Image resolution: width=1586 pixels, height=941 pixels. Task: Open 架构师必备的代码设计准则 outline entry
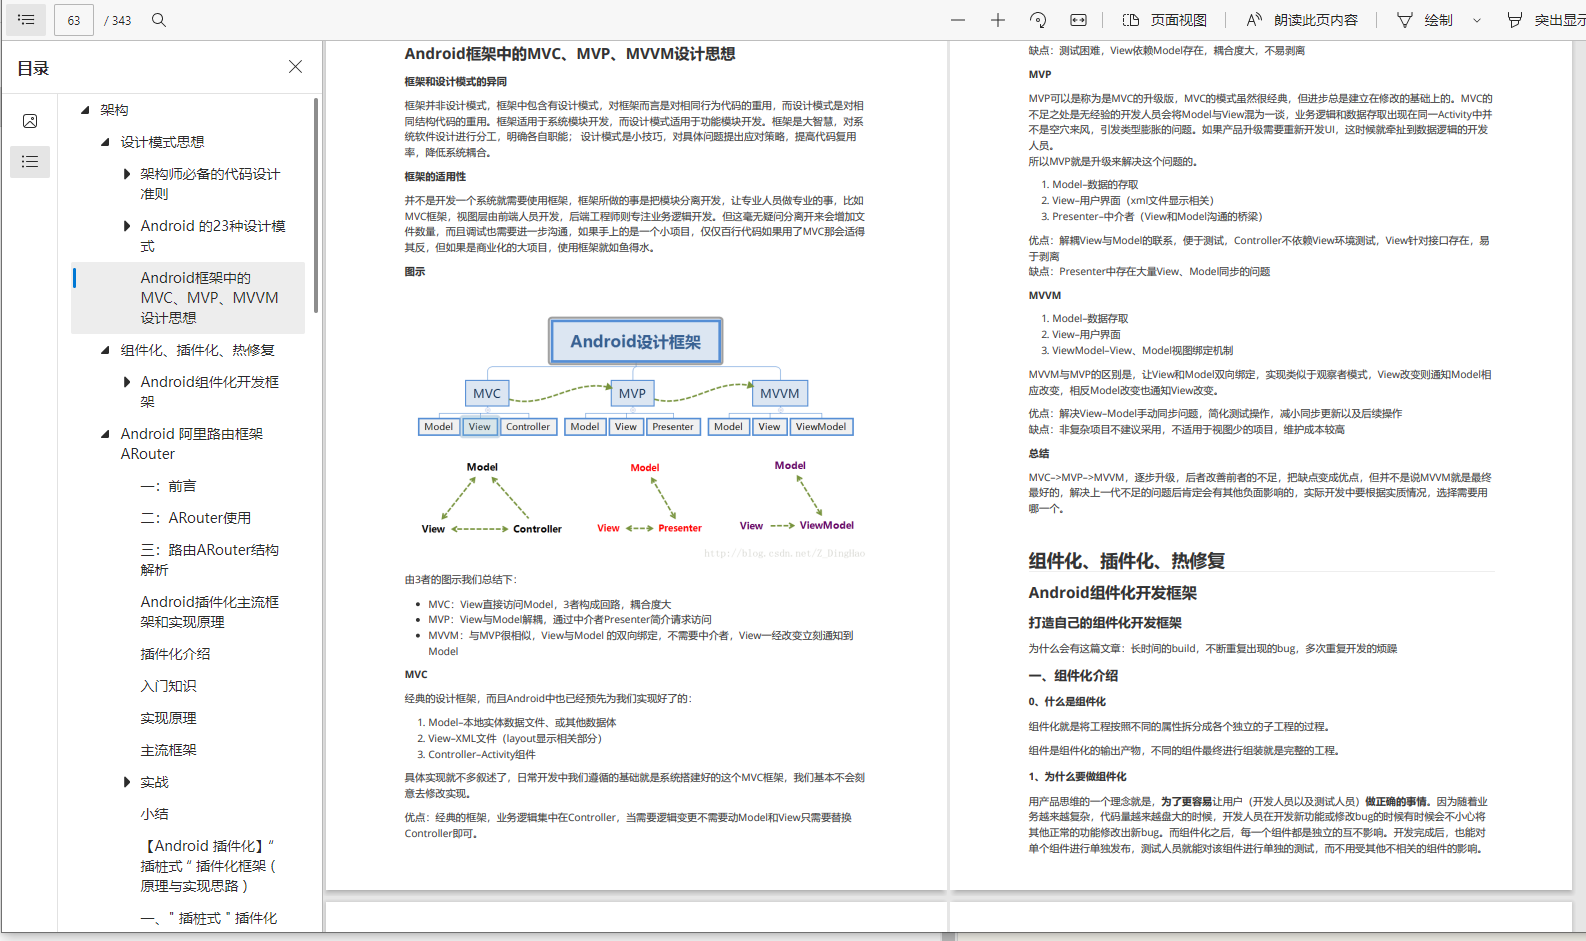[210, 184]
